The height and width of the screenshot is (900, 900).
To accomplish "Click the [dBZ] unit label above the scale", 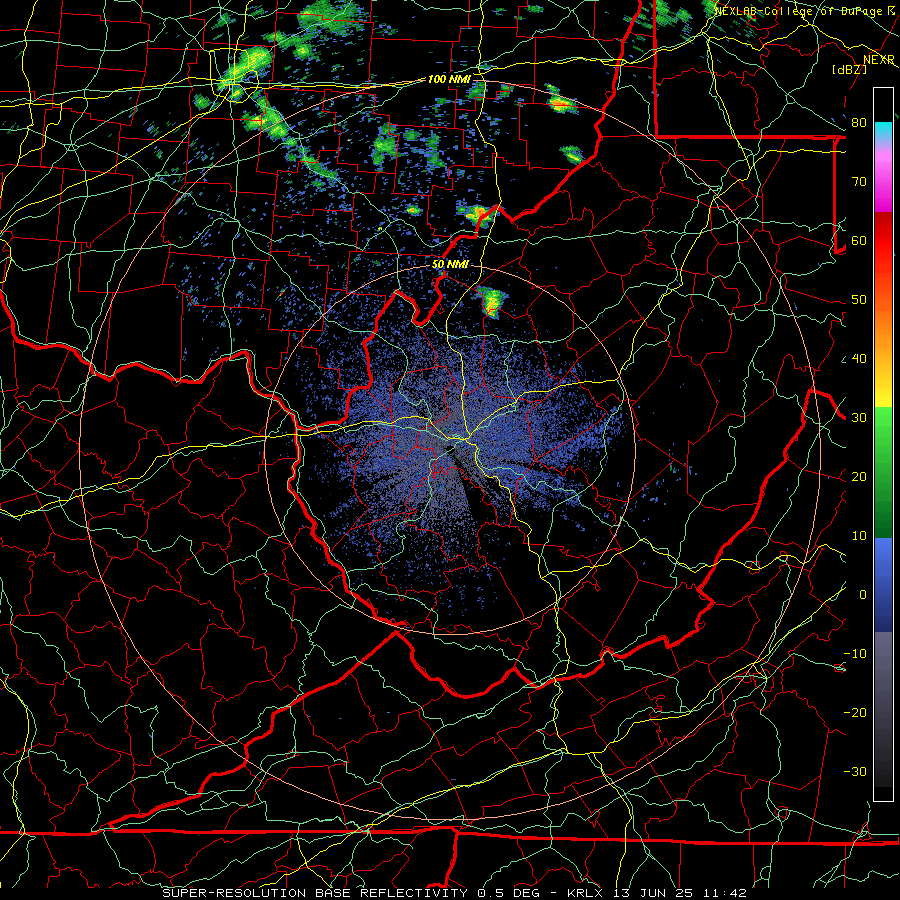I will coord(849,69).
